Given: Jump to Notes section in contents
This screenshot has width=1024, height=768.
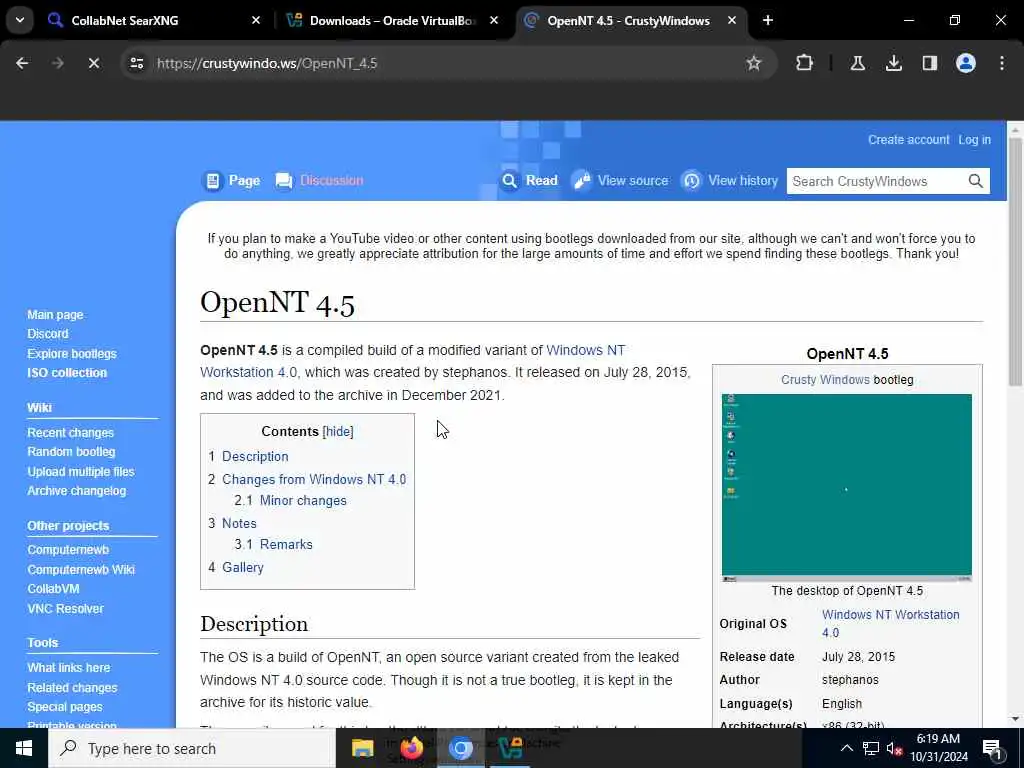Looking at the screenshot, I should click(x=239, y=524).
